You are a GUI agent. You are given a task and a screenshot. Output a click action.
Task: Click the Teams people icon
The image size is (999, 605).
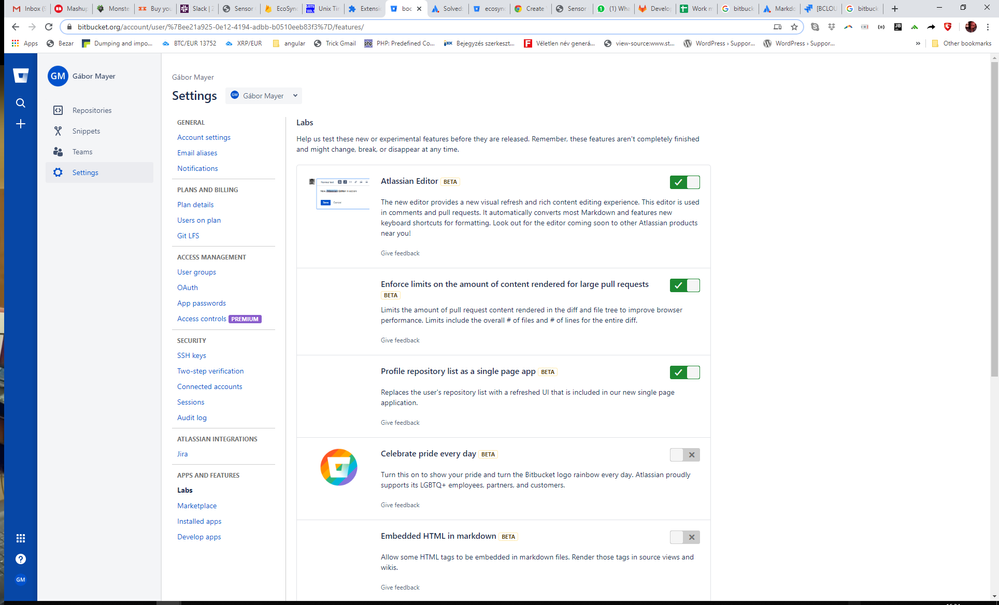pos(58,152)
